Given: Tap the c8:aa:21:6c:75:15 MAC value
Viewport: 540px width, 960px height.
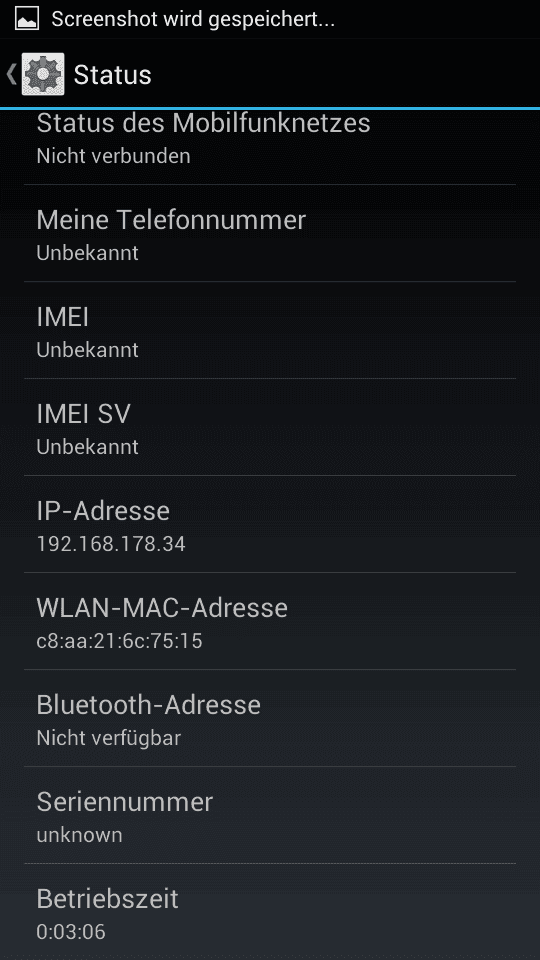Looking at the screenshot, I should [x=119, y=641].
